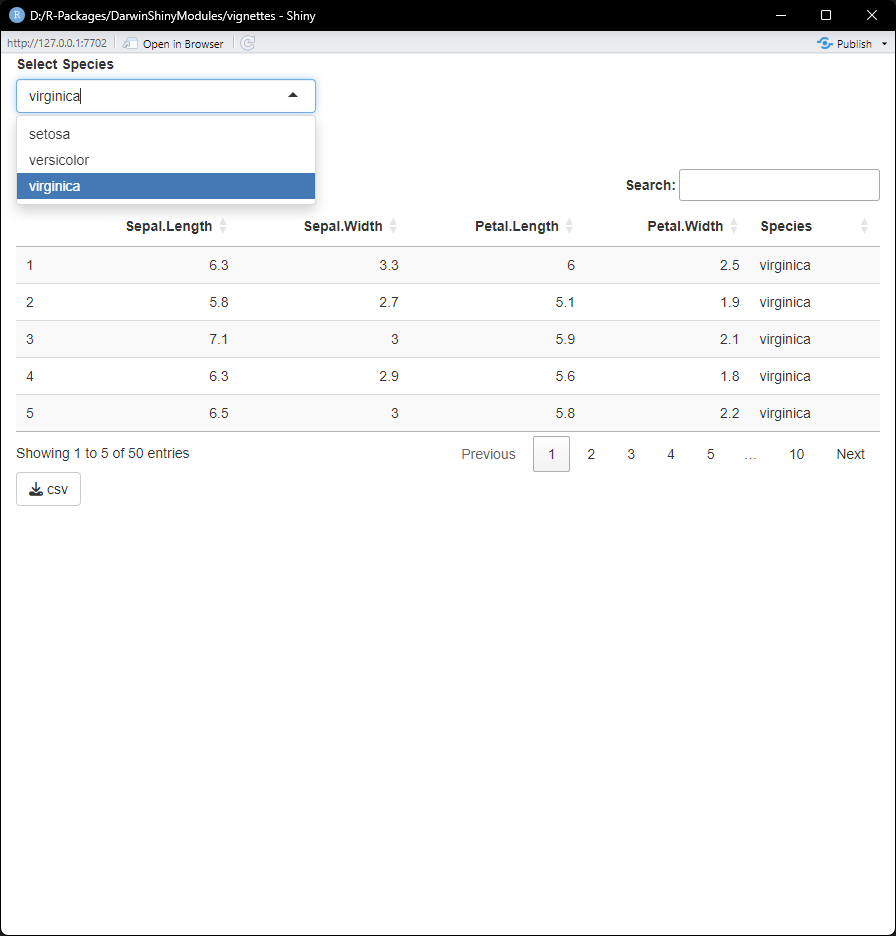Viewport: 896px width, 936px height.
Task: Click Sepal.Length value 6.5 in row 5
Action: point(218,413)
